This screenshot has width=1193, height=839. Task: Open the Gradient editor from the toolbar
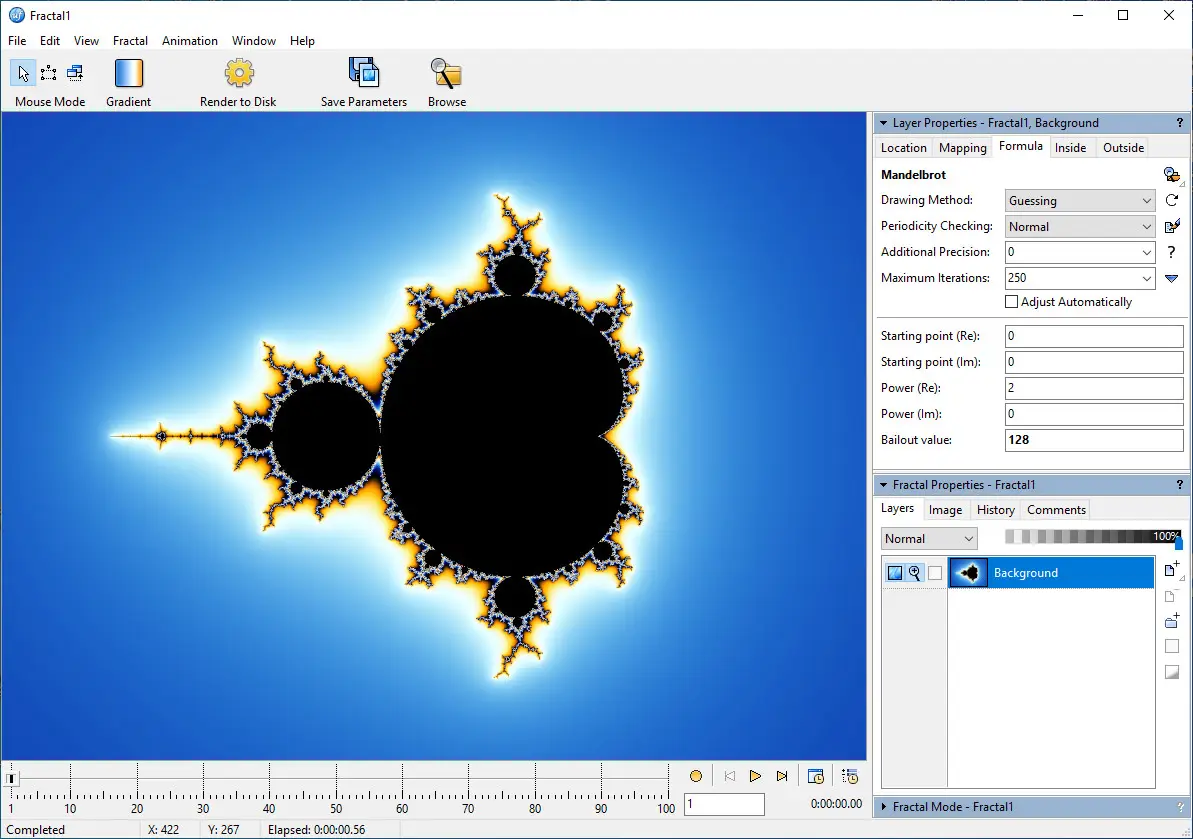coord(129,74)
